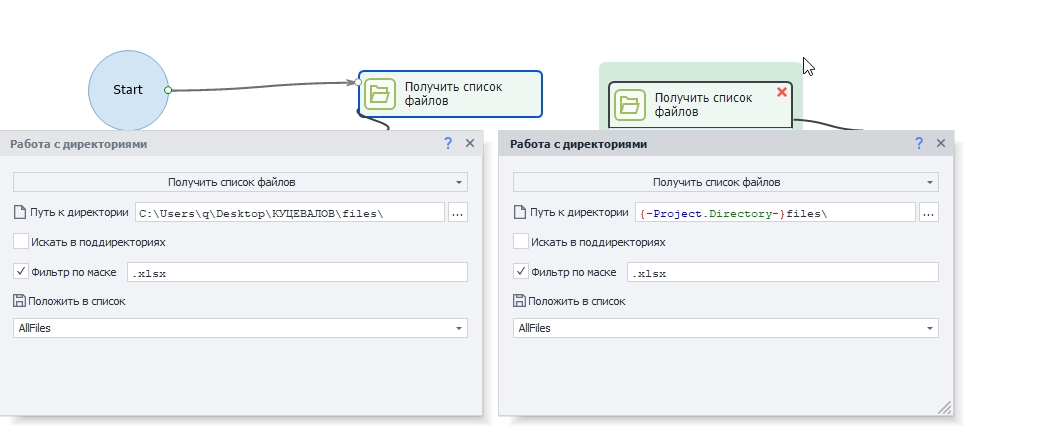This screenshot has height=432, width=1043.
Task: Click the red X on the right action block
Action: click(x=782, y=92)
